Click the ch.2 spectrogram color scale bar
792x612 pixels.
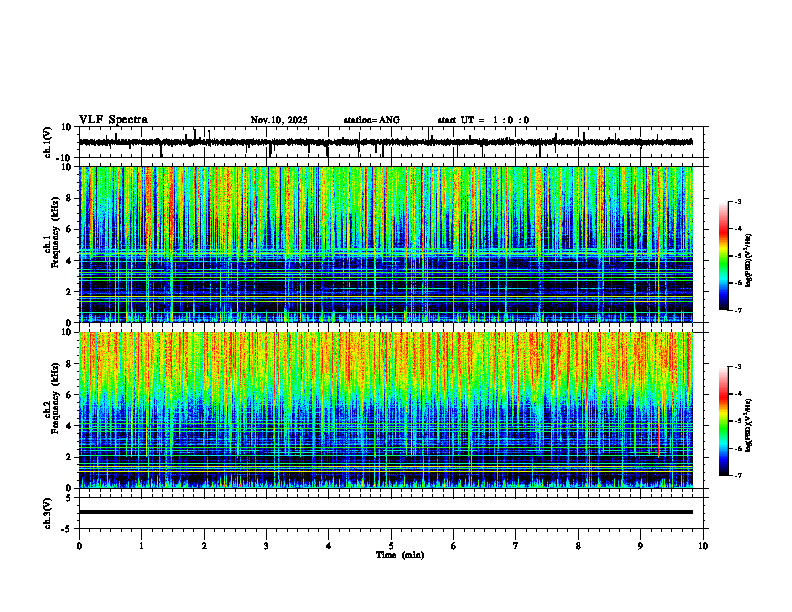pyautogui.click(x=723, y=421)
